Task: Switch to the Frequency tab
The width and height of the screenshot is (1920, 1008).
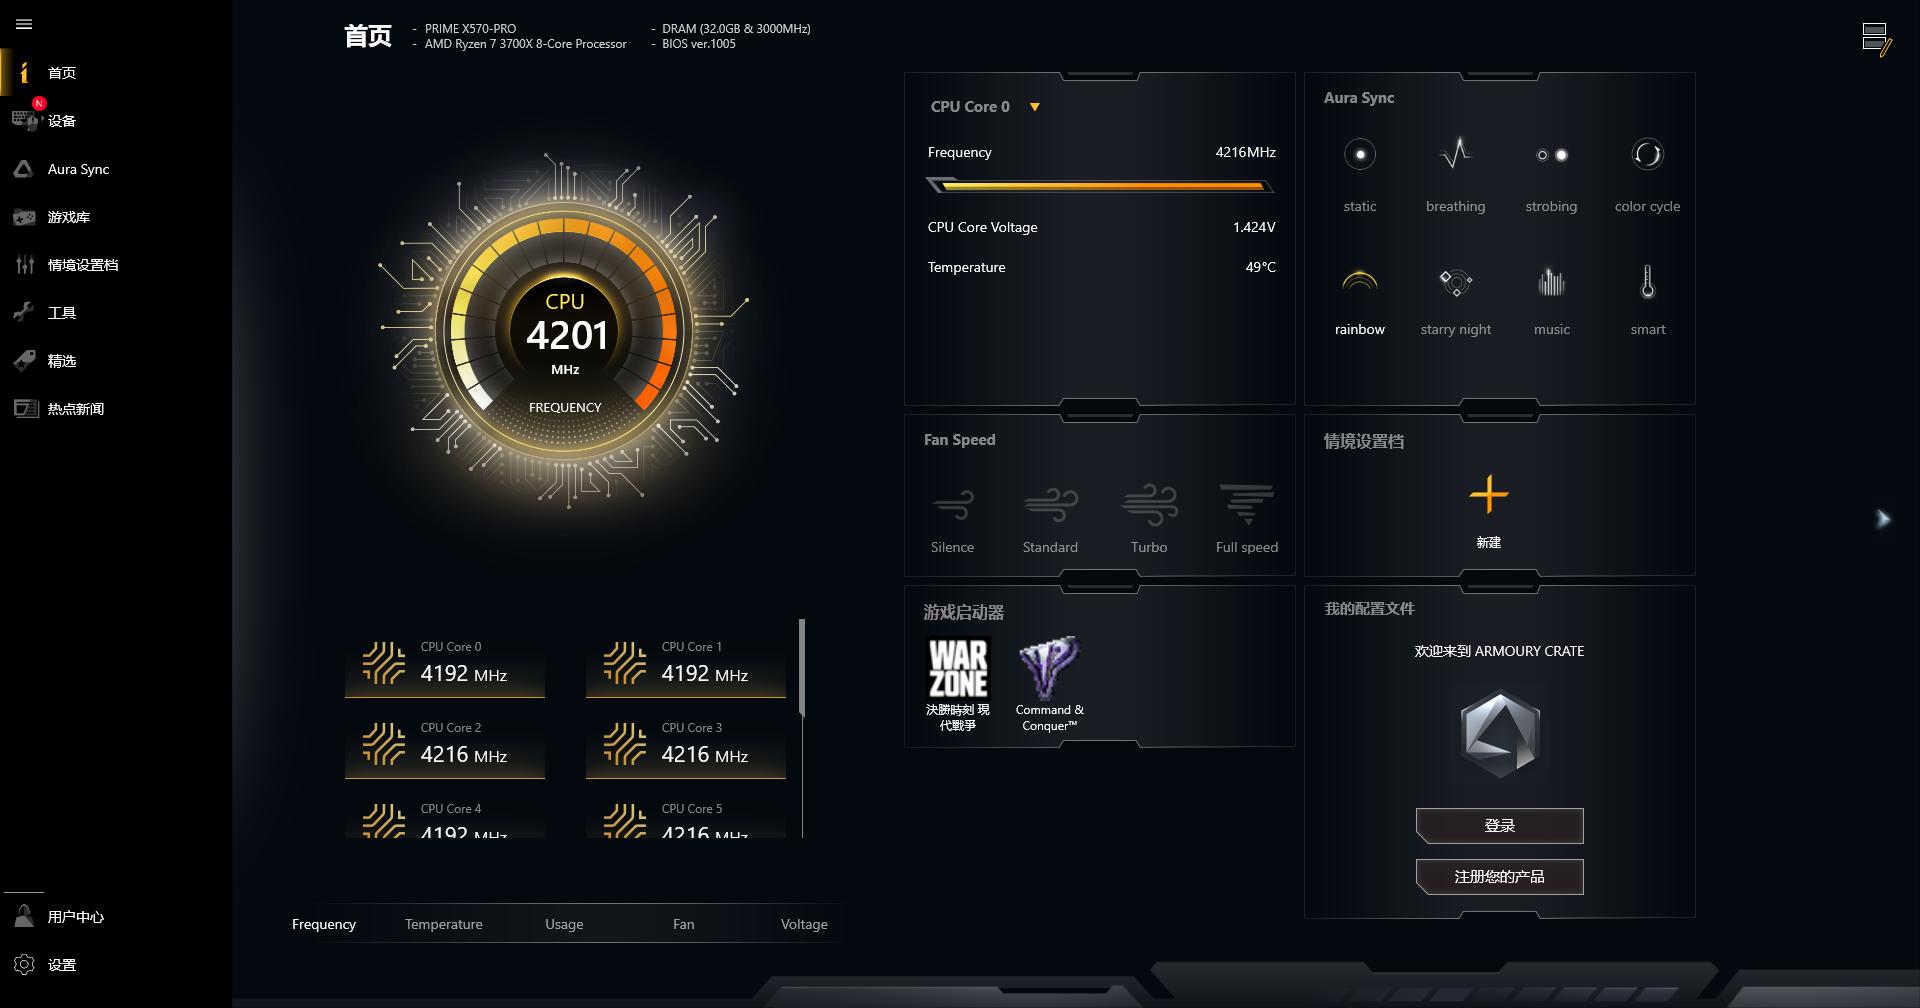Action: 324,924
